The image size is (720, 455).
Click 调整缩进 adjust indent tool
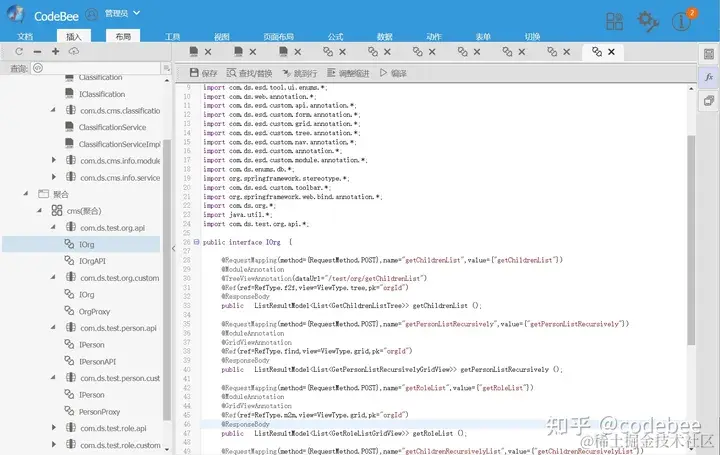point(348,73)
